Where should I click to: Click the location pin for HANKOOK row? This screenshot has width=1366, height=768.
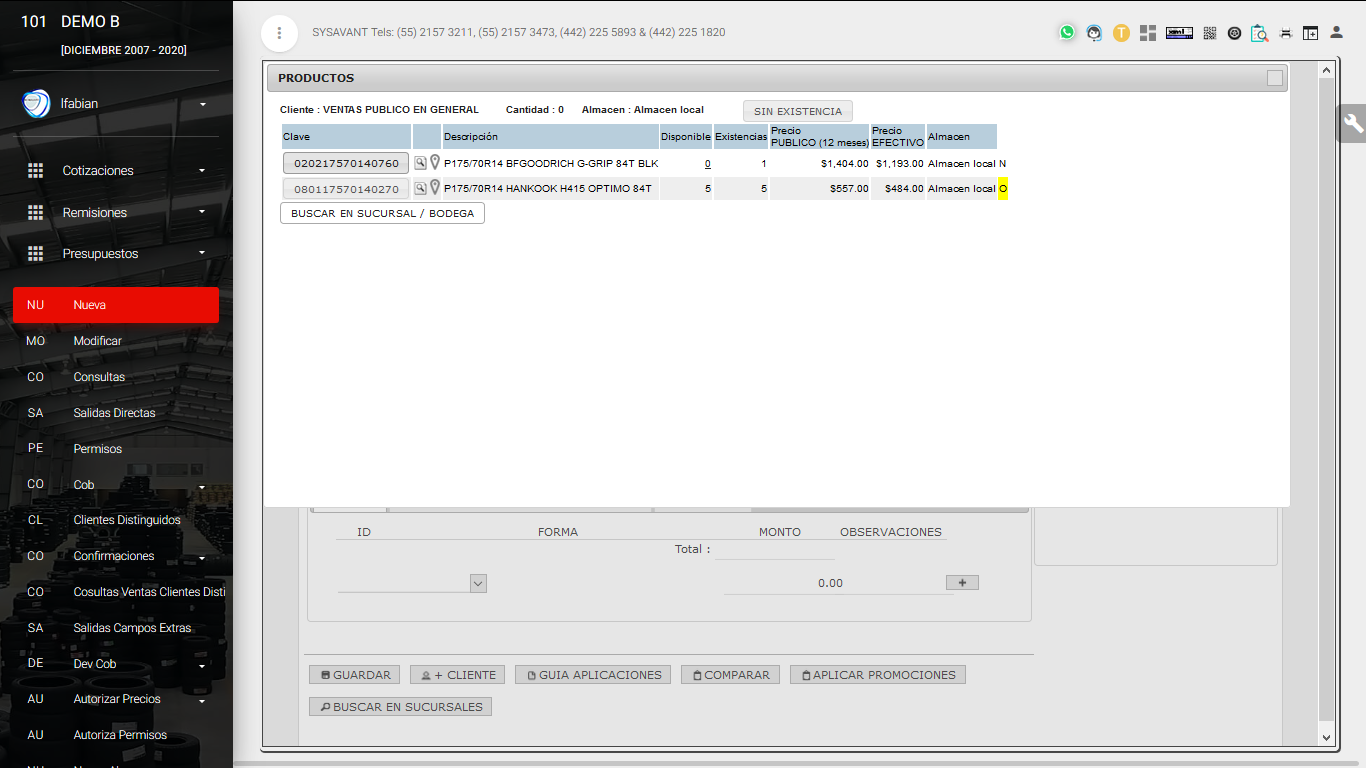pyautogui.click(x=435, y=187)
